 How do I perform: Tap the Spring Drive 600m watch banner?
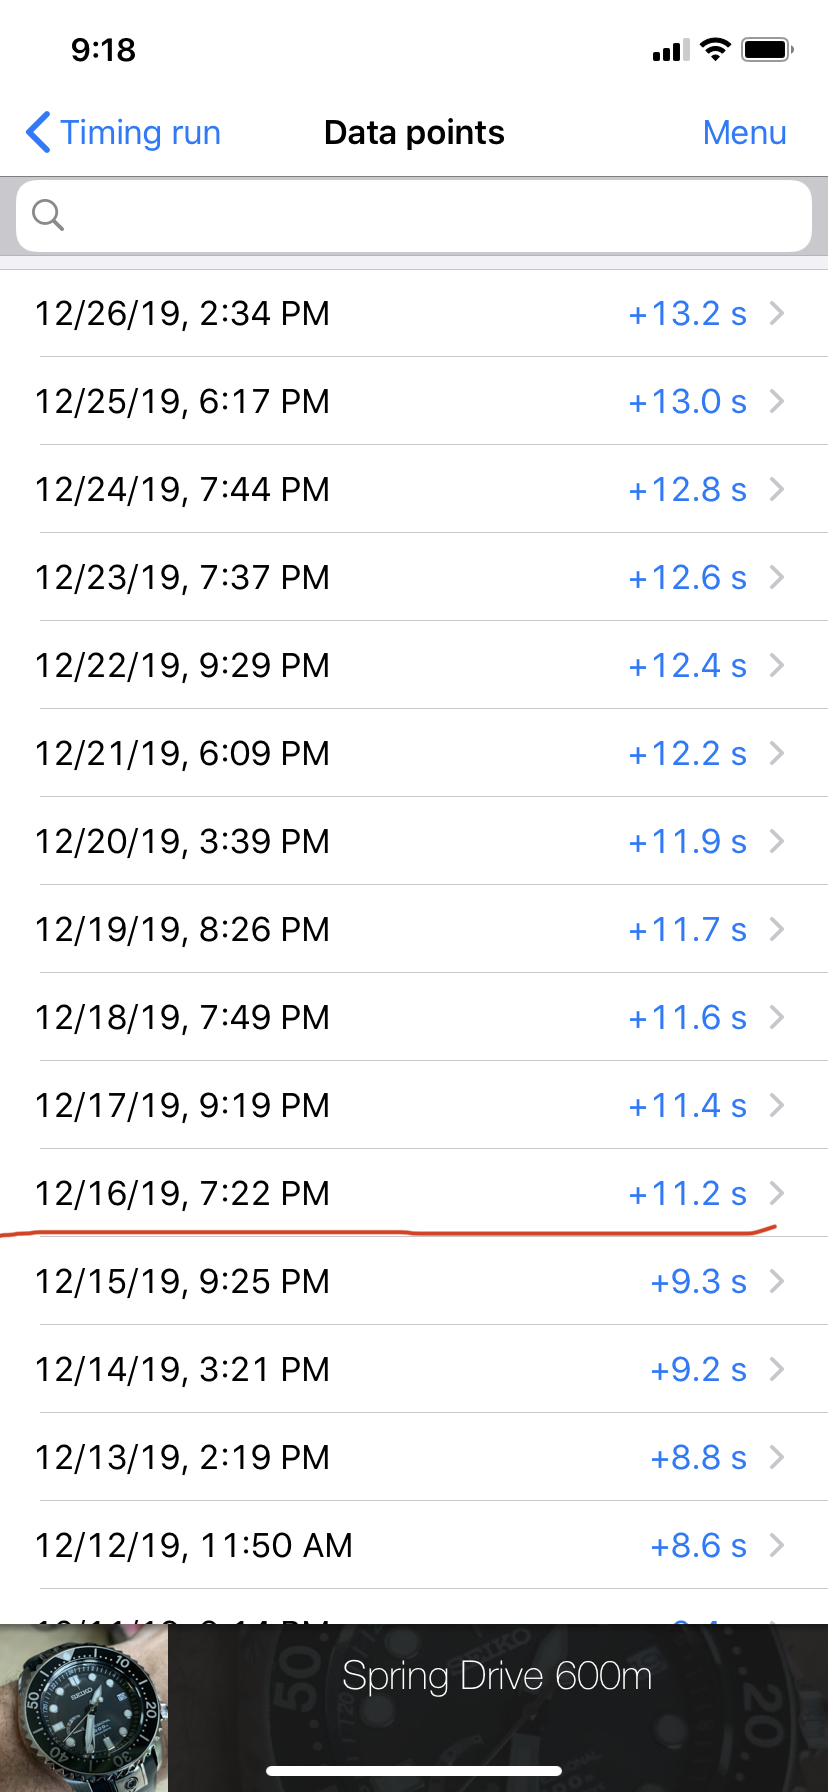[x=414, y=1708]
